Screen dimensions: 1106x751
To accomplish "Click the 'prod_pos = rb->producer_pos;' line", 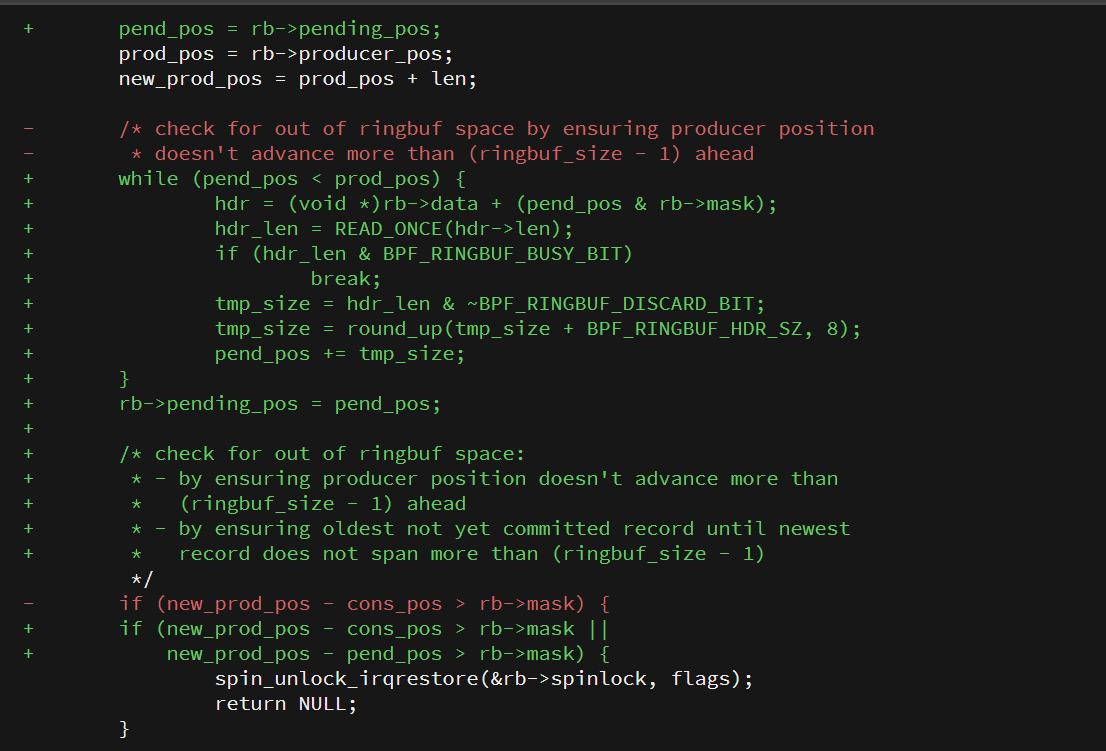I will 285,54.
